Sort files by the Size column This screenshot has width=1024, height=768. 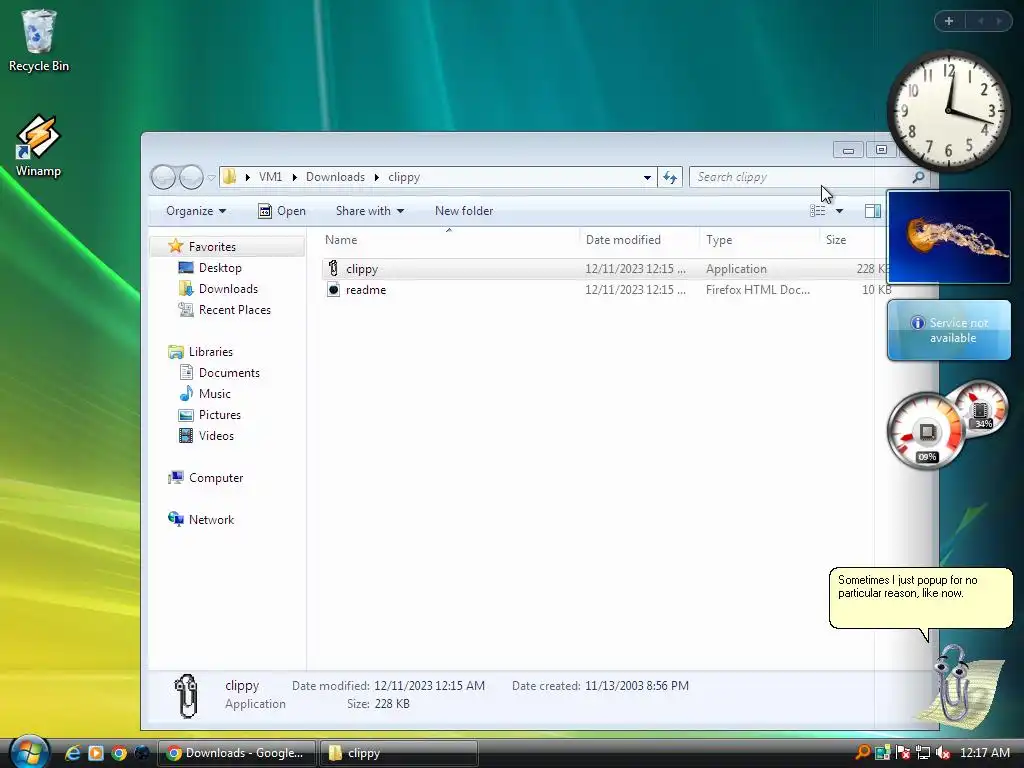836,240
